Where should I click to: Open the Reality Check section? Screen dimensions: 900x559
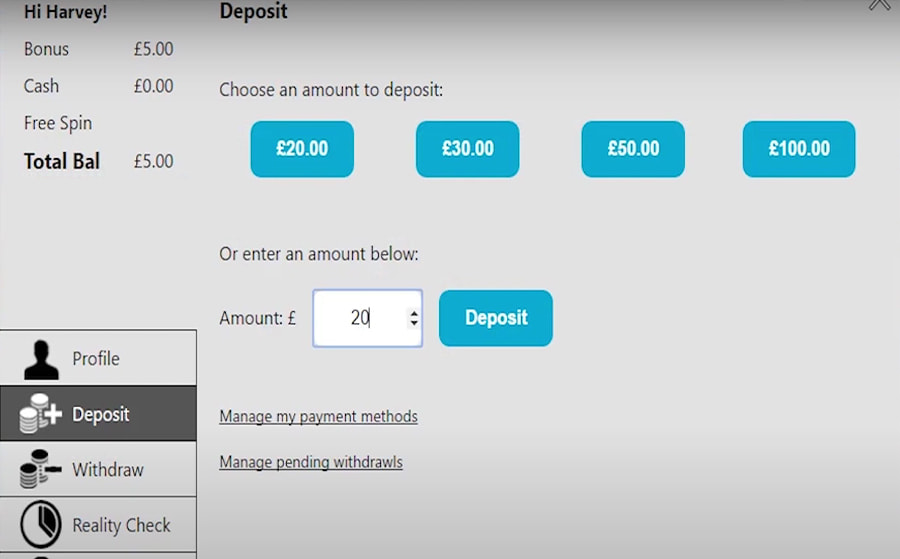click(x=121, y=525)
